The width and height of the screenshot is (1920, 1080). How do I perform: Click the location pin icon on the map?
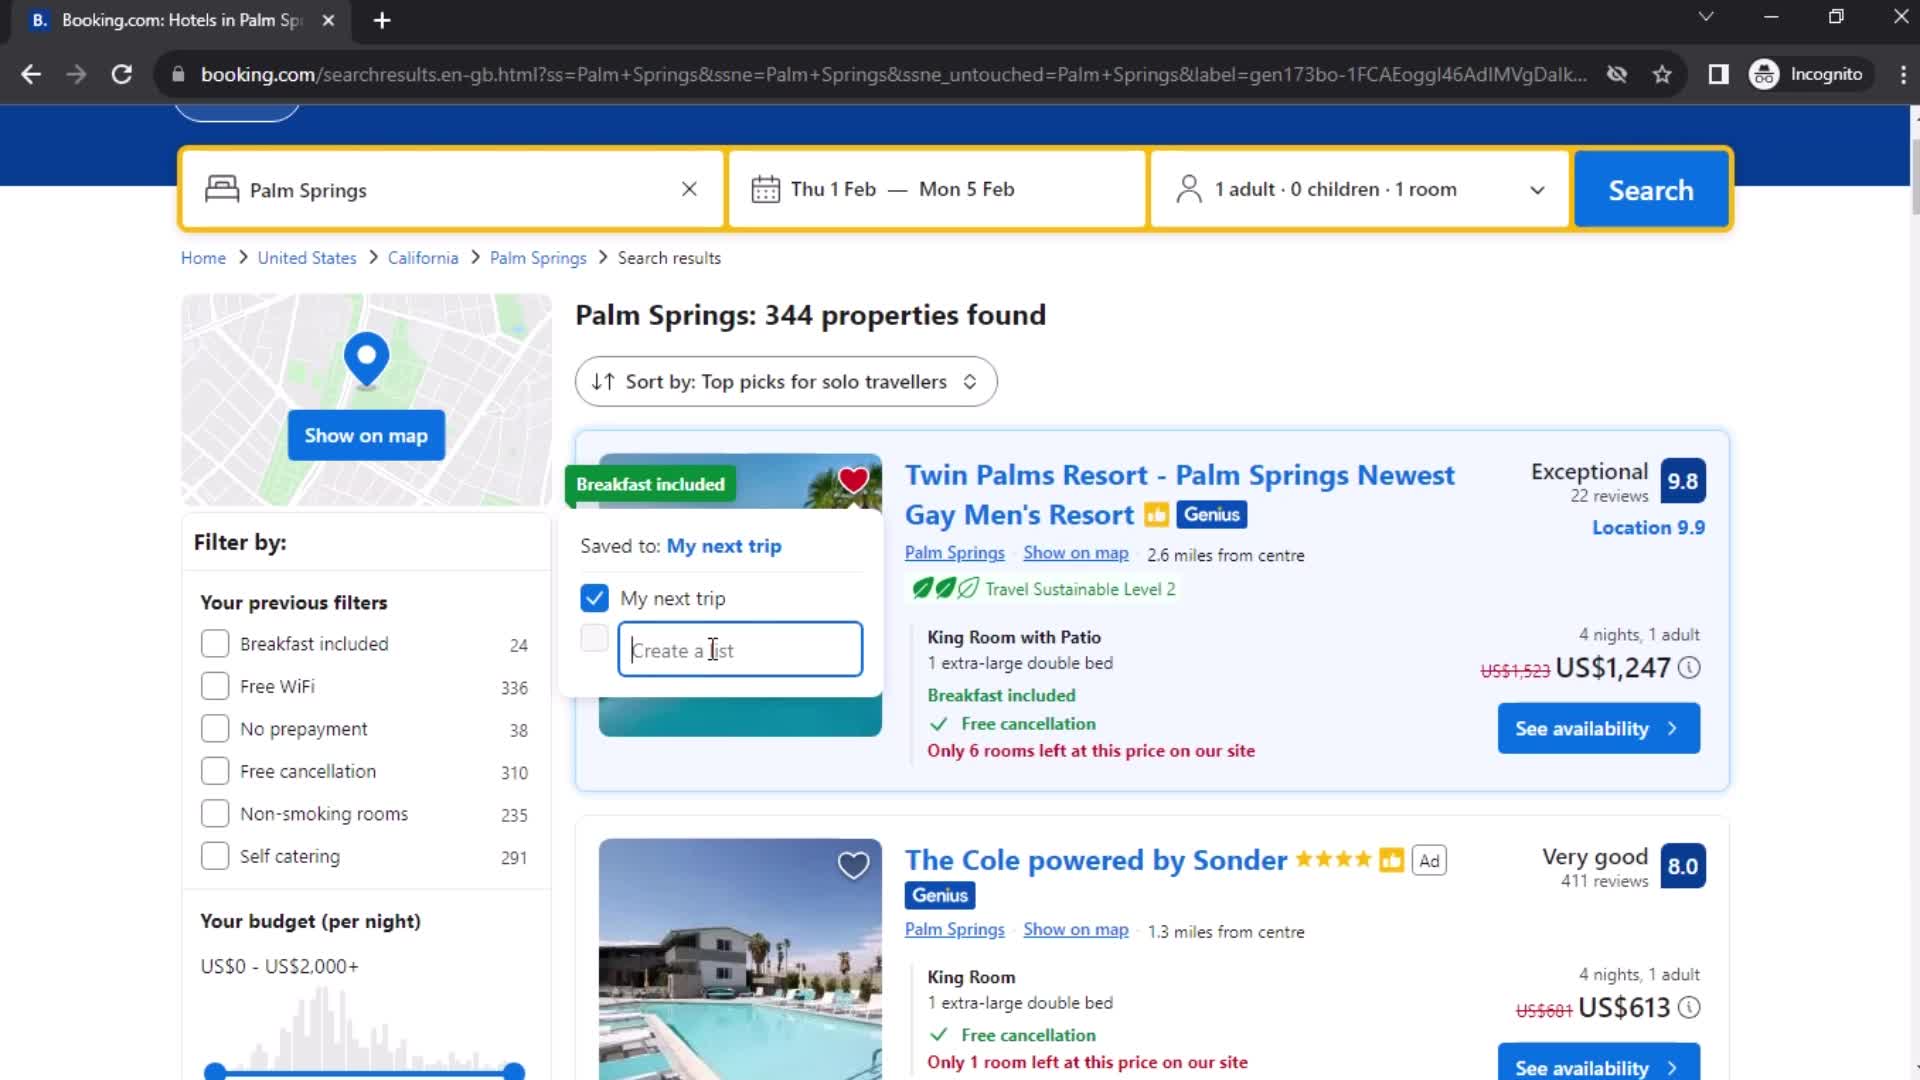(367, 359)
